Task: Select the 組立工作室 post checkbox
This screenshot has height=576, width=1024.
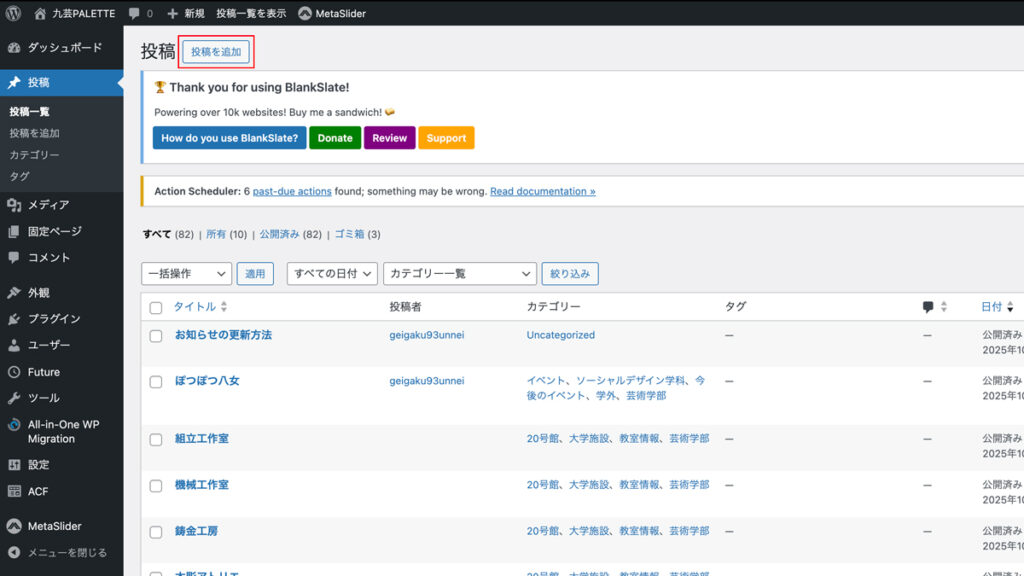Action: [156, 440]
